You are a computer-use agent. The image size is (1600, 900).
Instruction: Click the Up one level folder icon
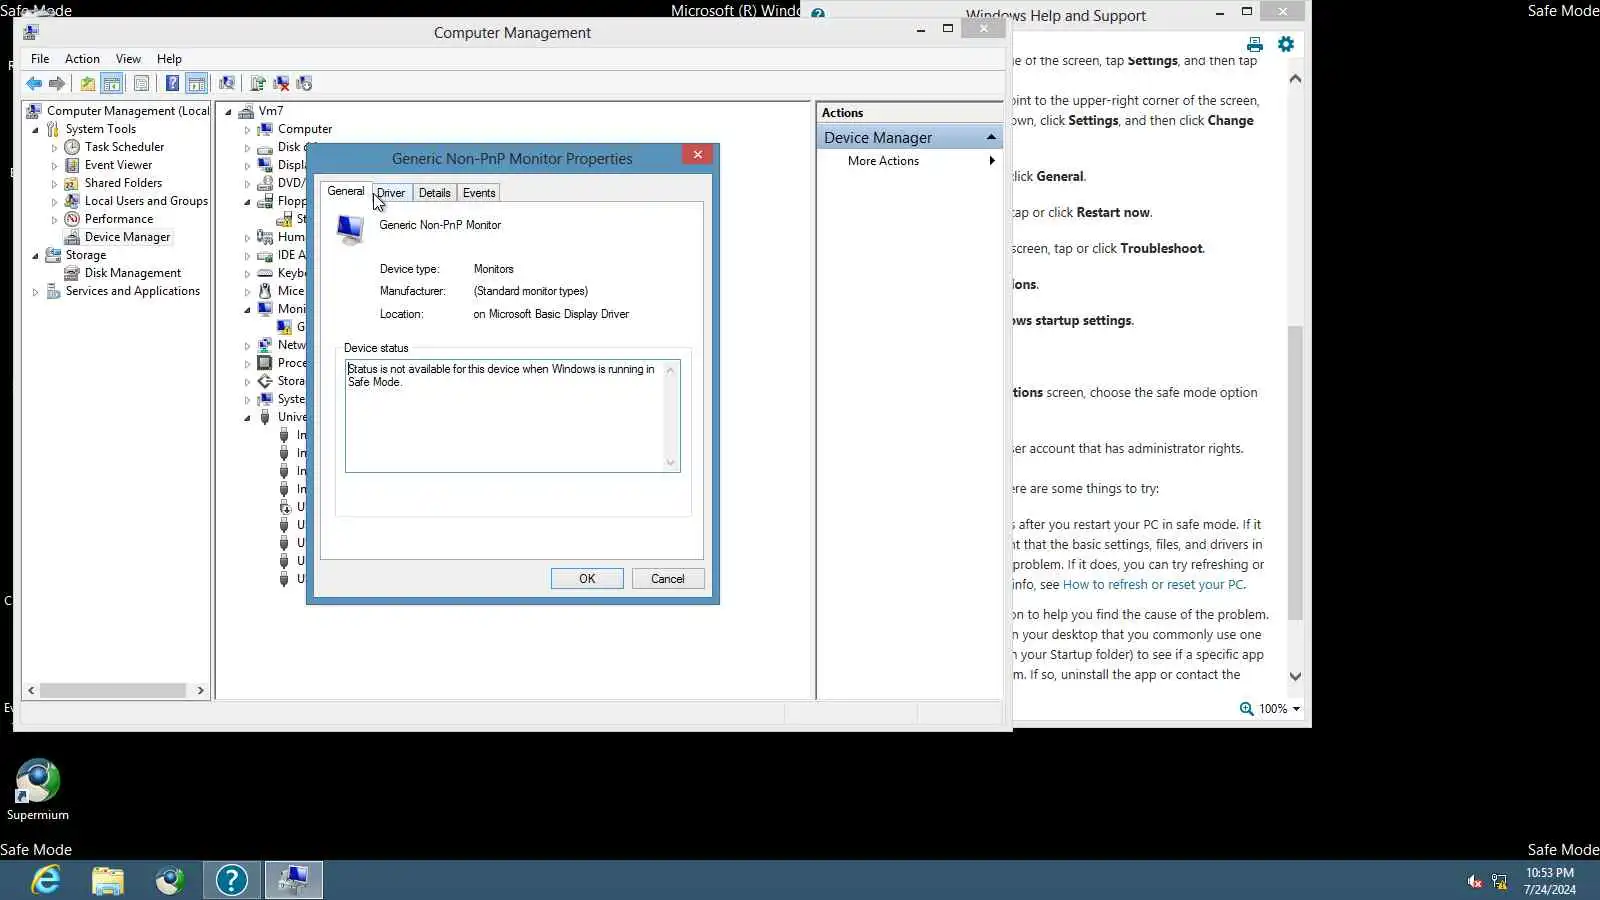(88, 84)
